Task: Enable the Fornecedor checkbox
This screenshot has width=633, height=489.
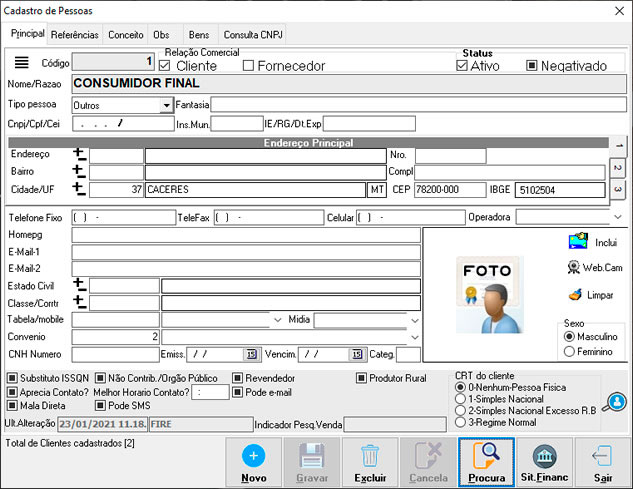Action: tap(248, 66)
